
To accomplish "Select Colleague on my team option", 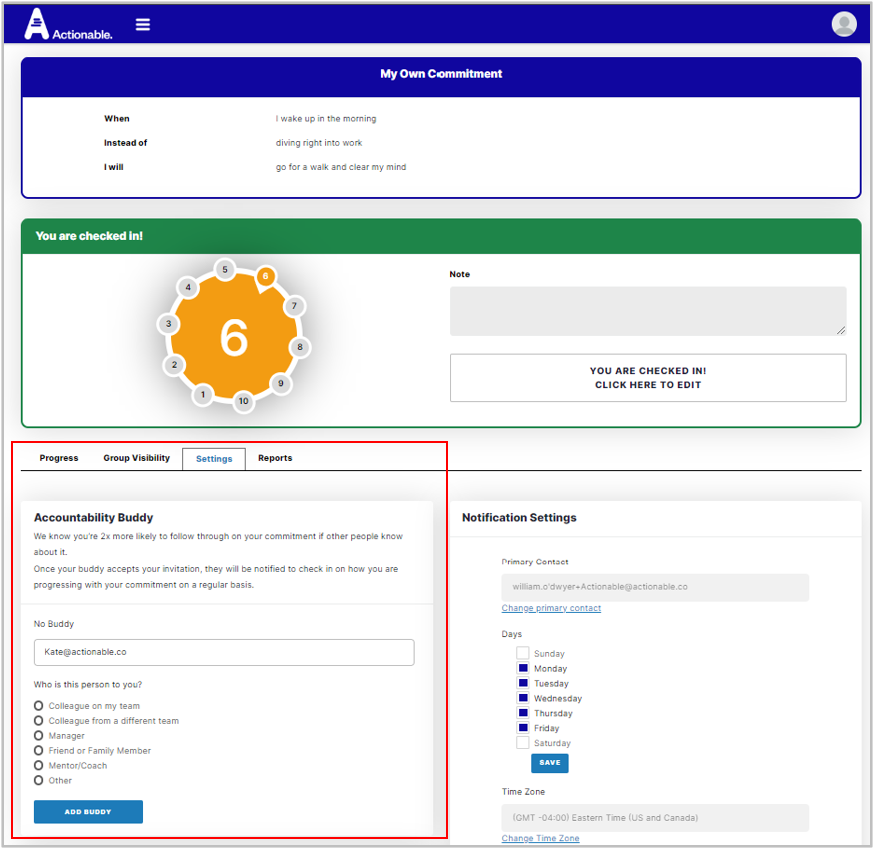I will click(39, 706).
